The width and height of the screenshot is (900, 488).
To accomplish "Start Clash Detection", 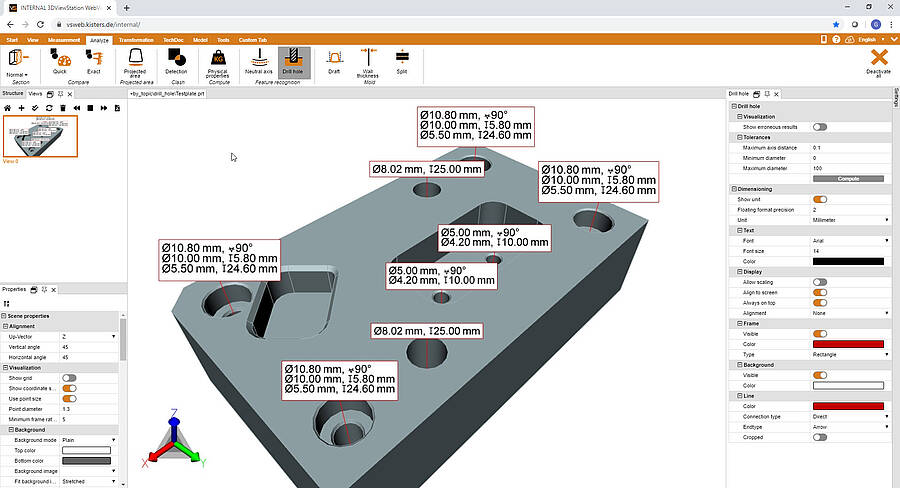I will [x=176, y=61].
